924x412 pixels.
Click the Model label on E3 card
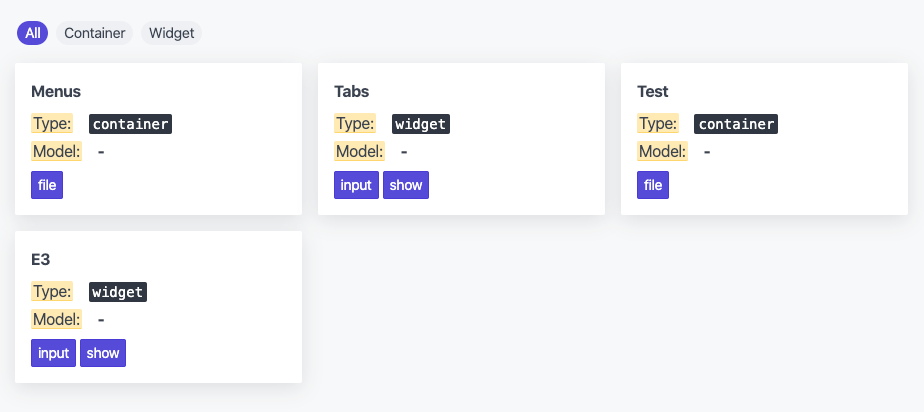[57, 319]
